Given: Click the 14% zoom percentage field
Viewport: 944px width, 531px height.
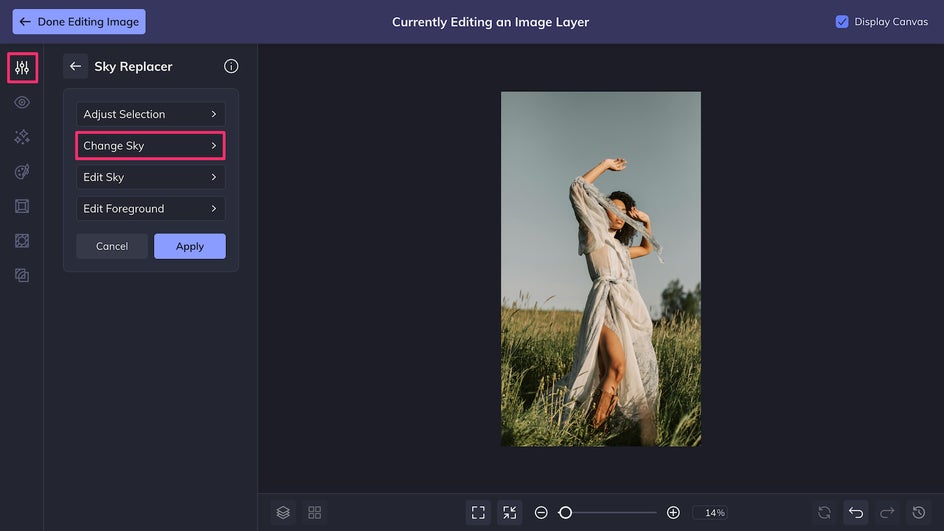Looking at the screenshot, I should 711,512.
